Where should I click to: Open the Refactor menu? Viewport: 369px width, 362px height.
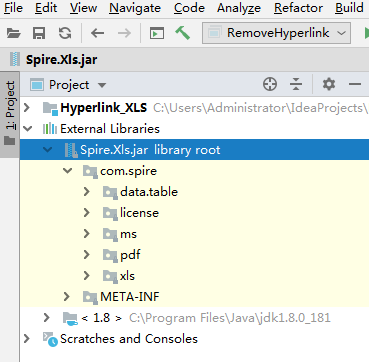point(298,8)
